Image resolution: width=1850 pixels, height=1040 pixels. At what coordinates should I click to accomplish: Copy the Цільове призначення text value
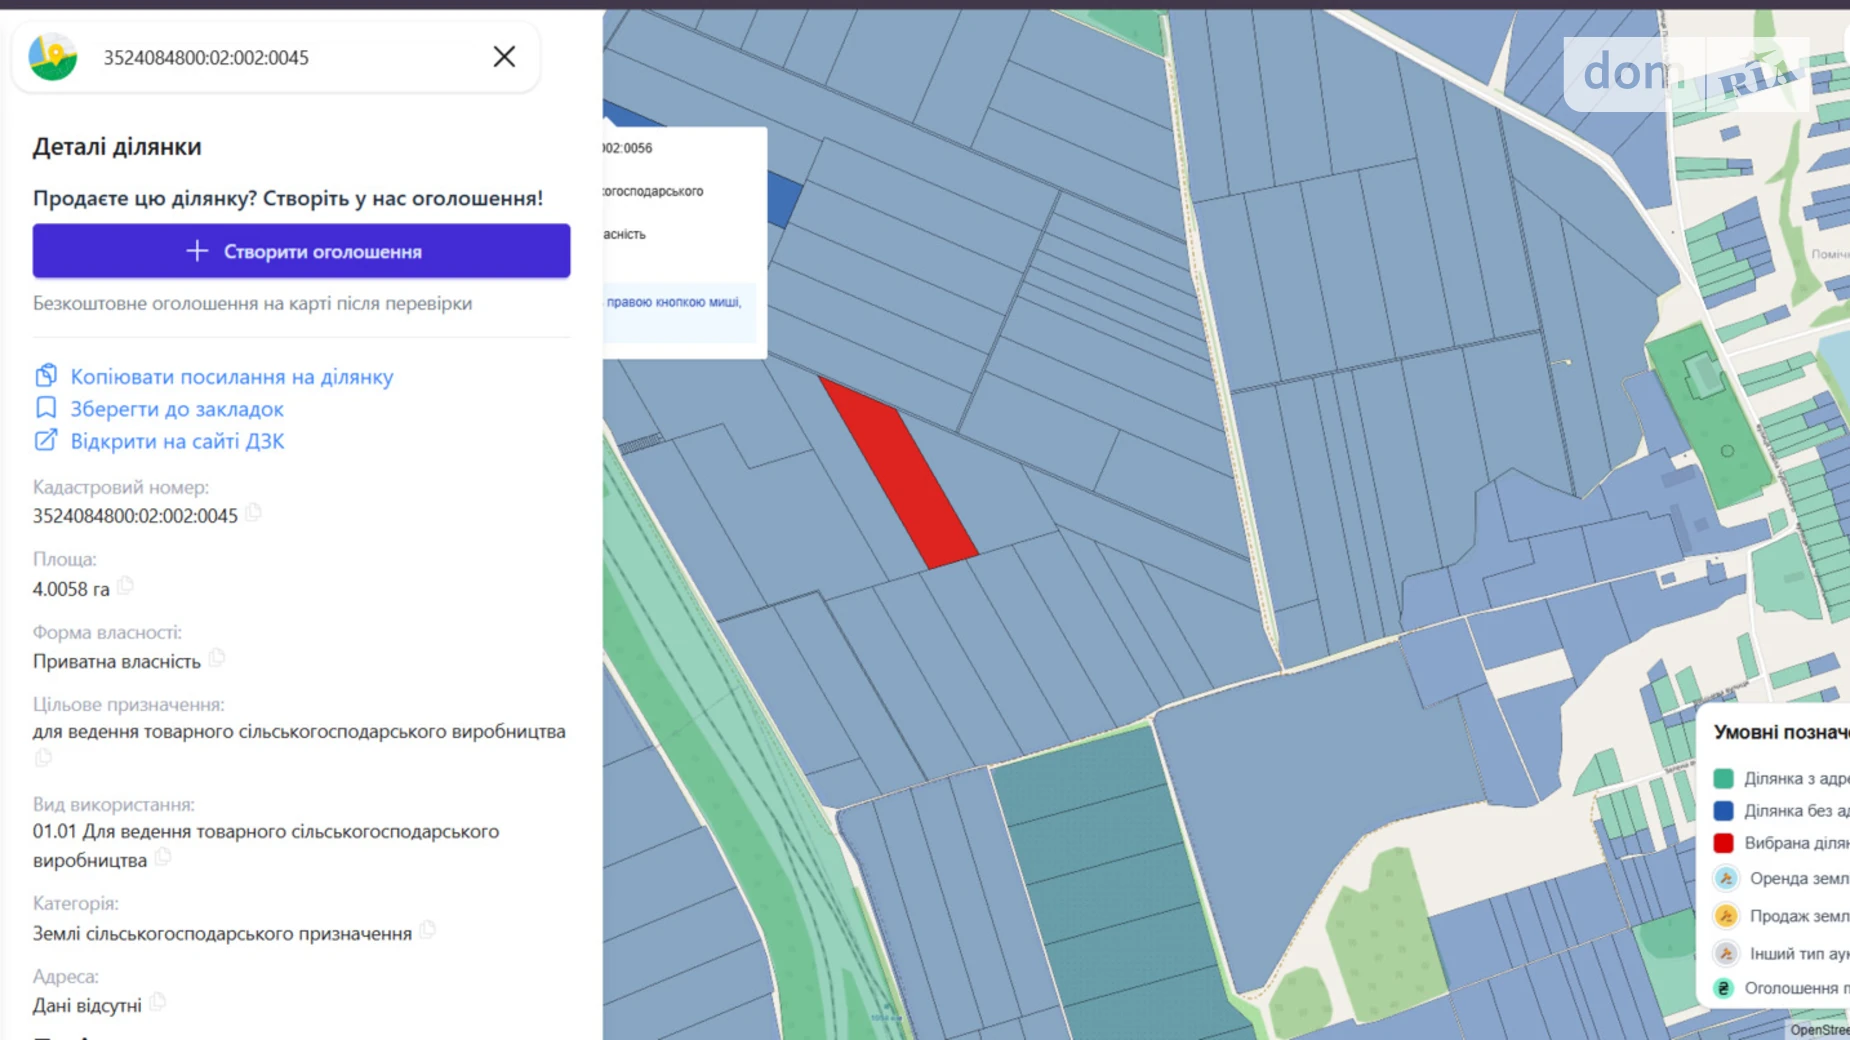click(x=43, y=758)
